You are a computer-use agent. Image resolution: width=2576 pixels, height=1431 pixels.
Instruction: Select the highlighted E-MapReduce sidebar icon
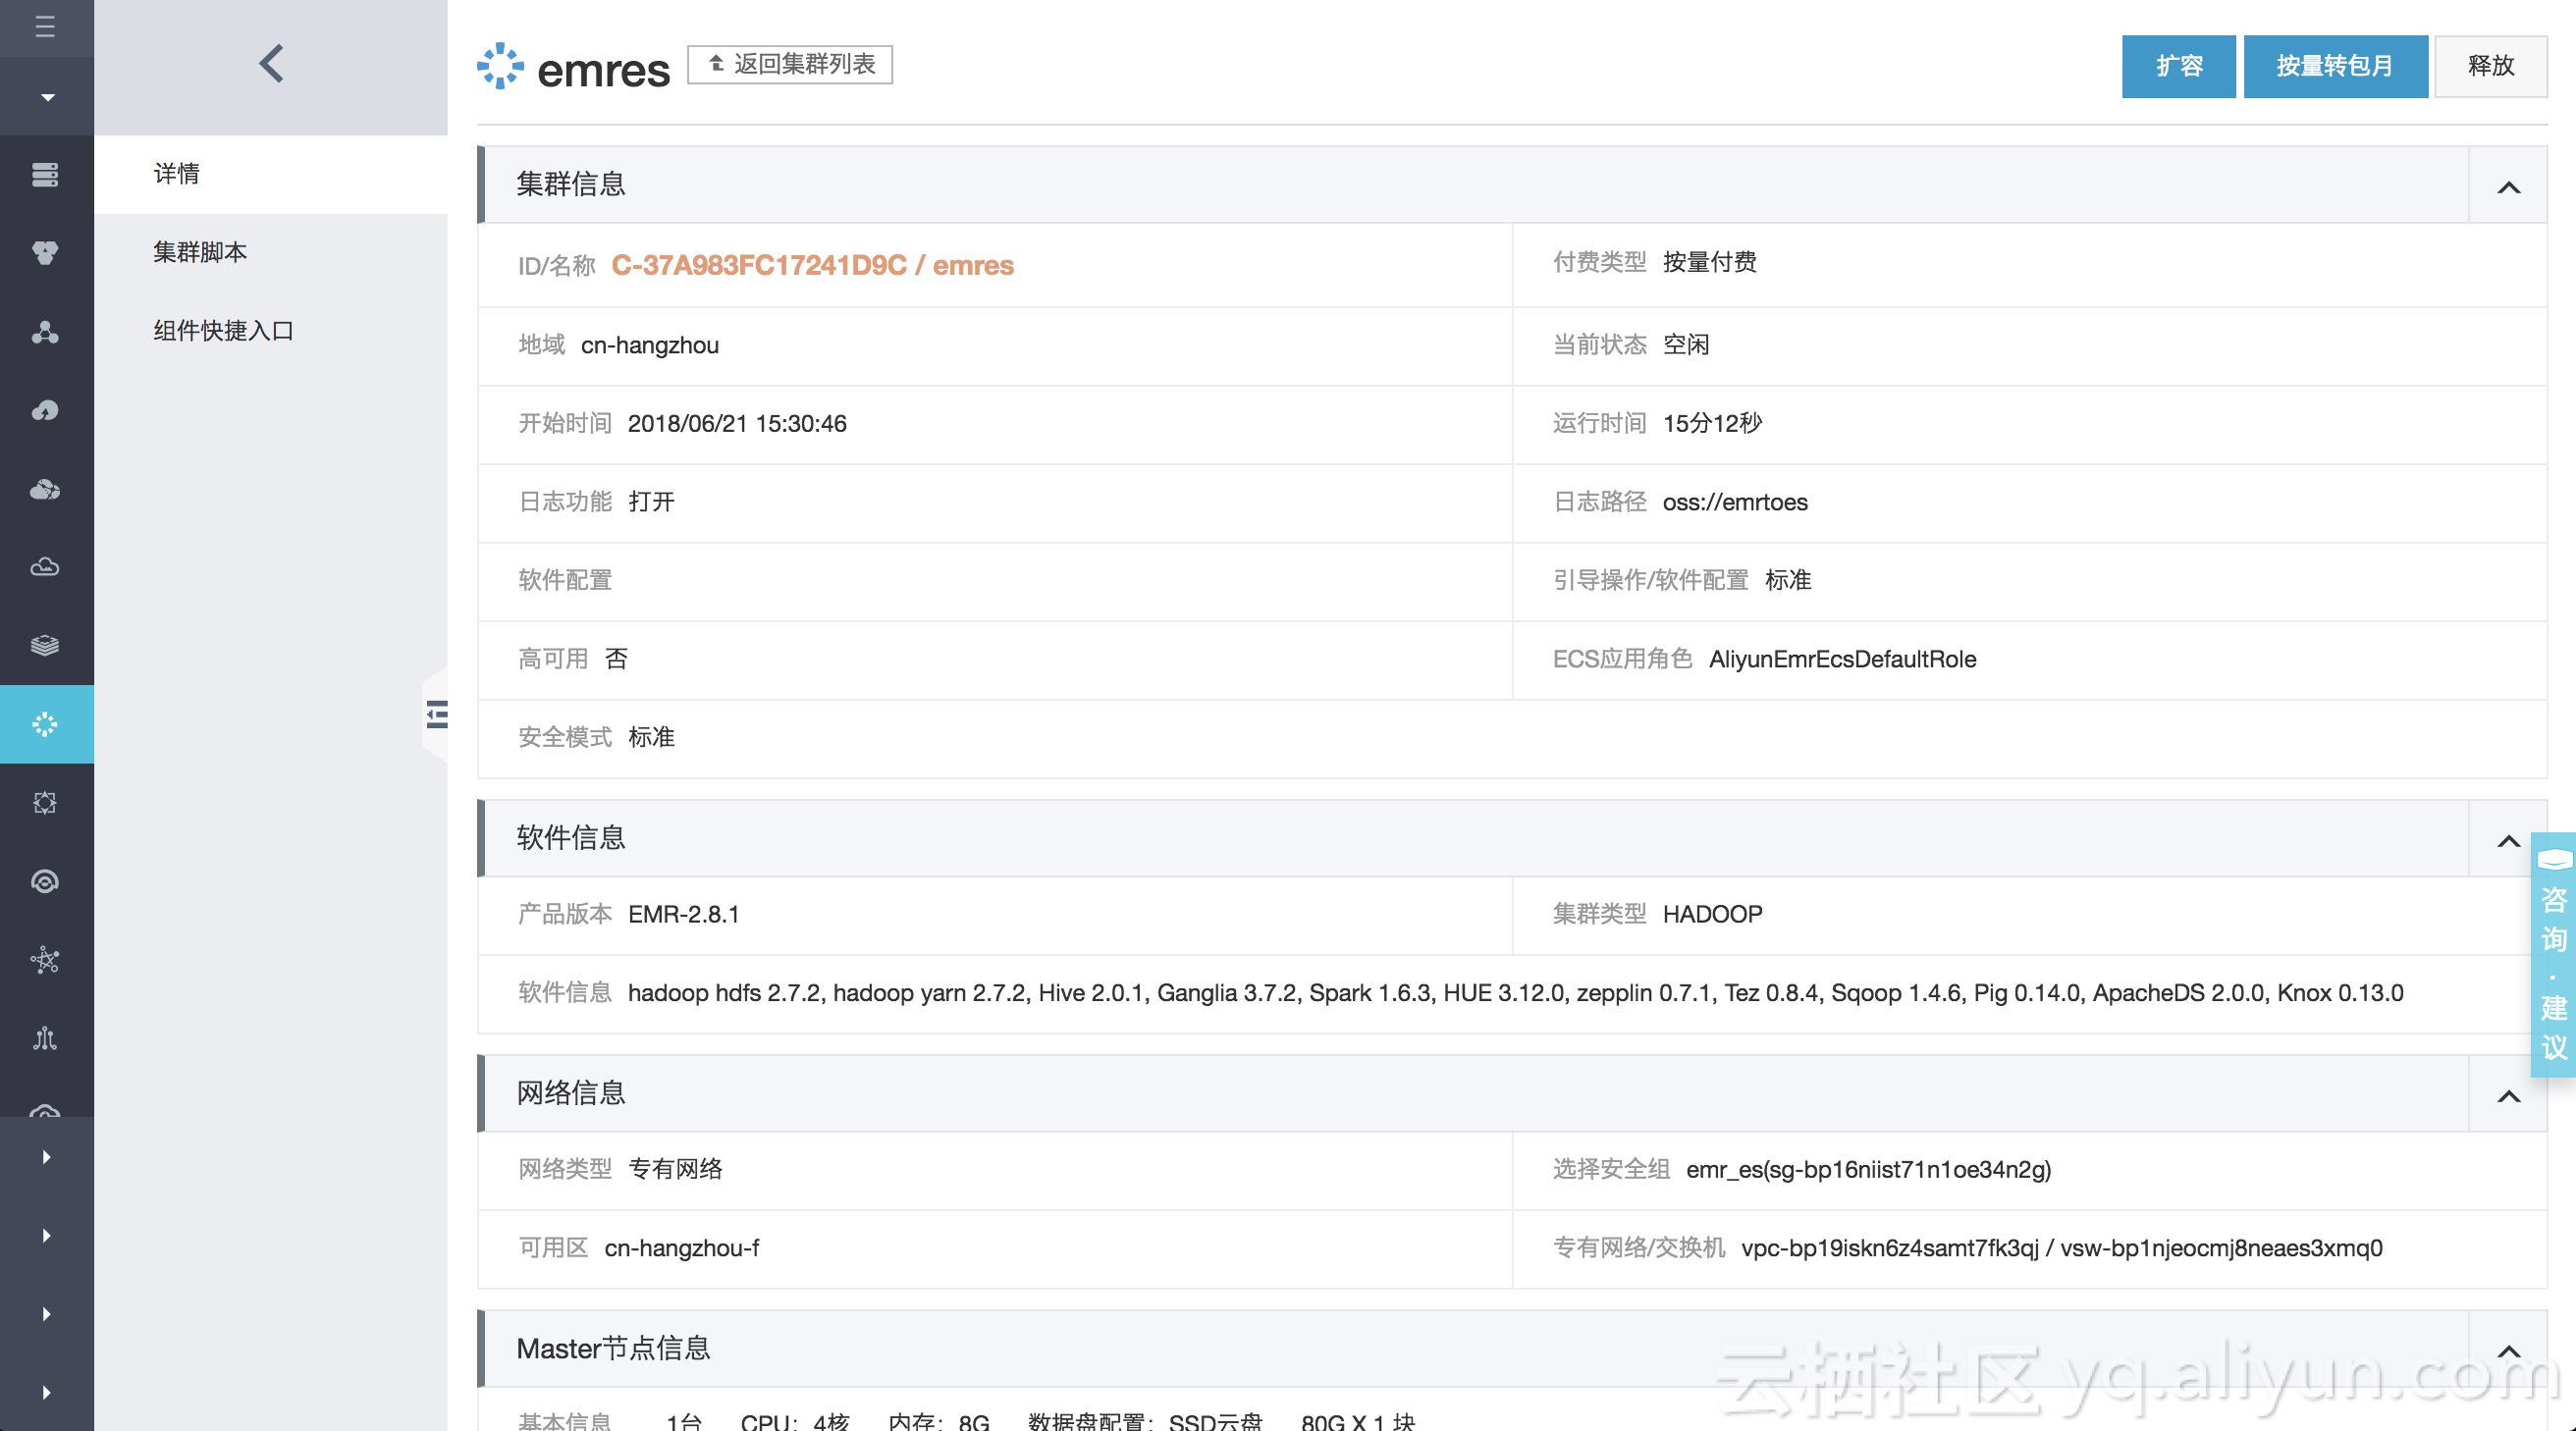click(46, 724)
